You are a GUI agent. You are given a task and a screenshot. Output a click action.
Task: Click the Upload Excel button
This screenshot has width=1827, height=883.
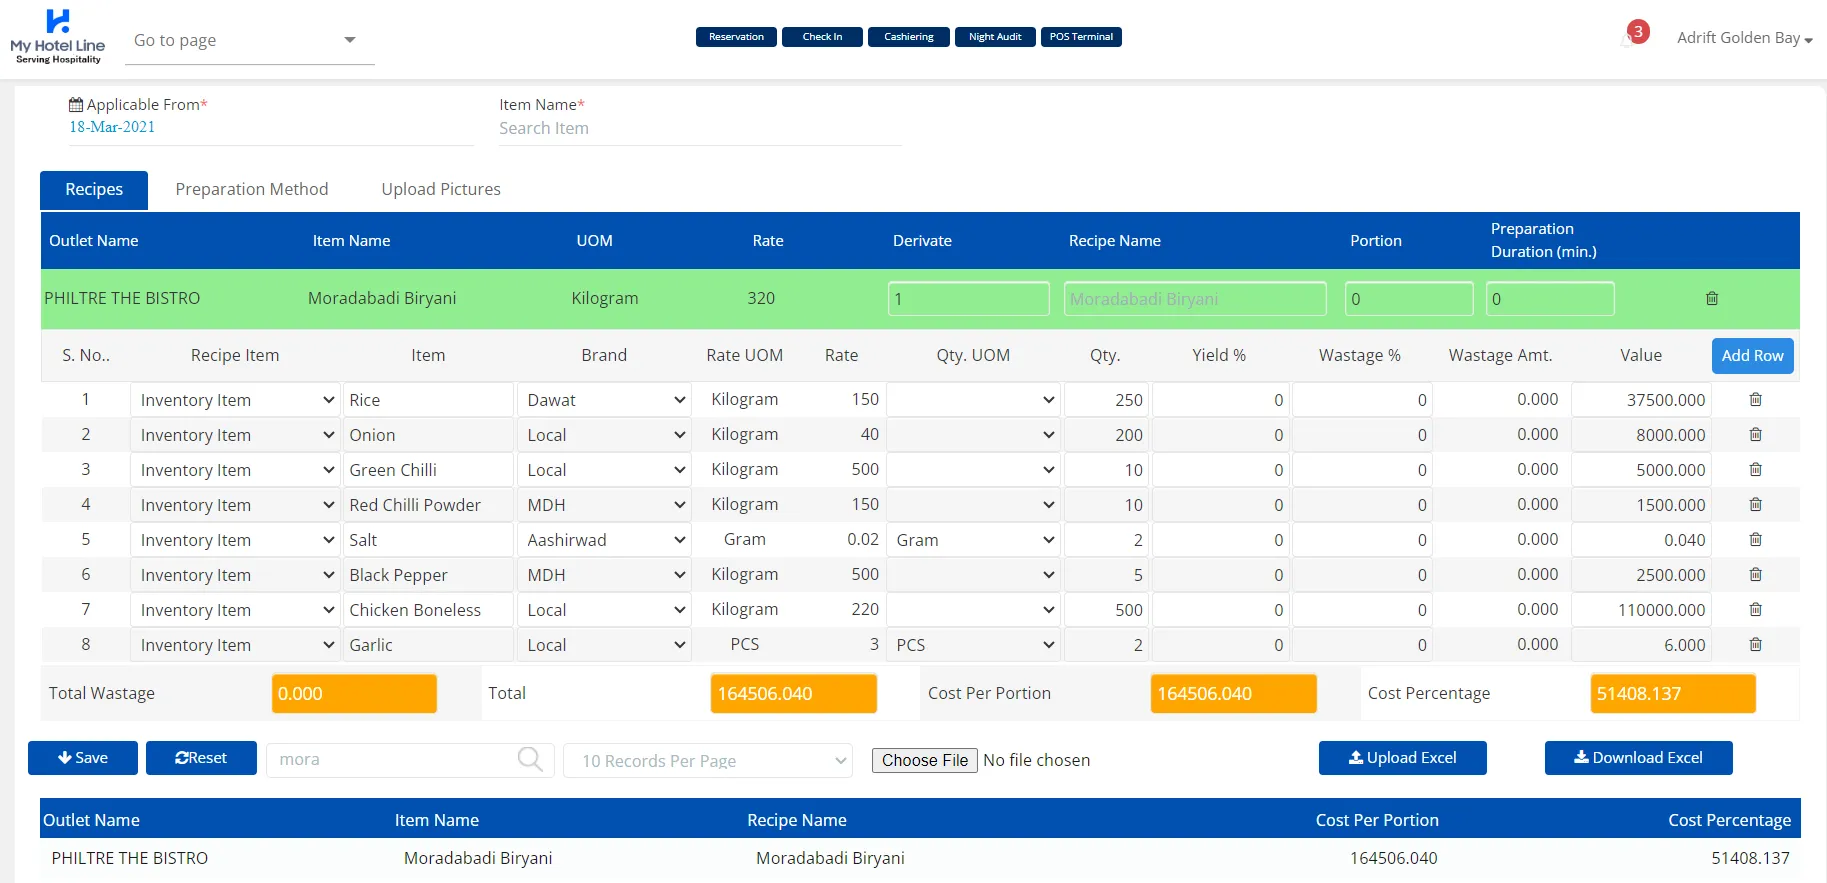pyautogui.click(x=1402, y=758)
